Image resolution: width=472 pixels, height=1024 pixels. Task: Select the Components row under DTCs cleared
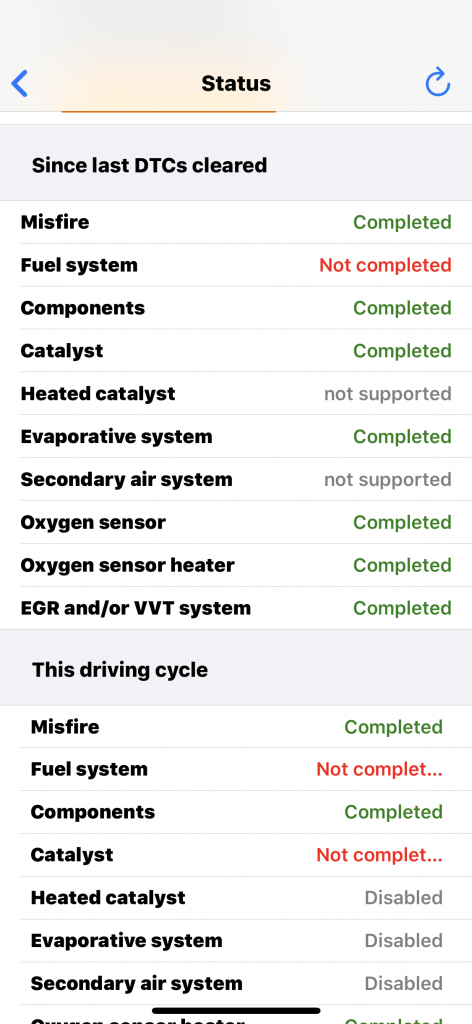(236, 308)
